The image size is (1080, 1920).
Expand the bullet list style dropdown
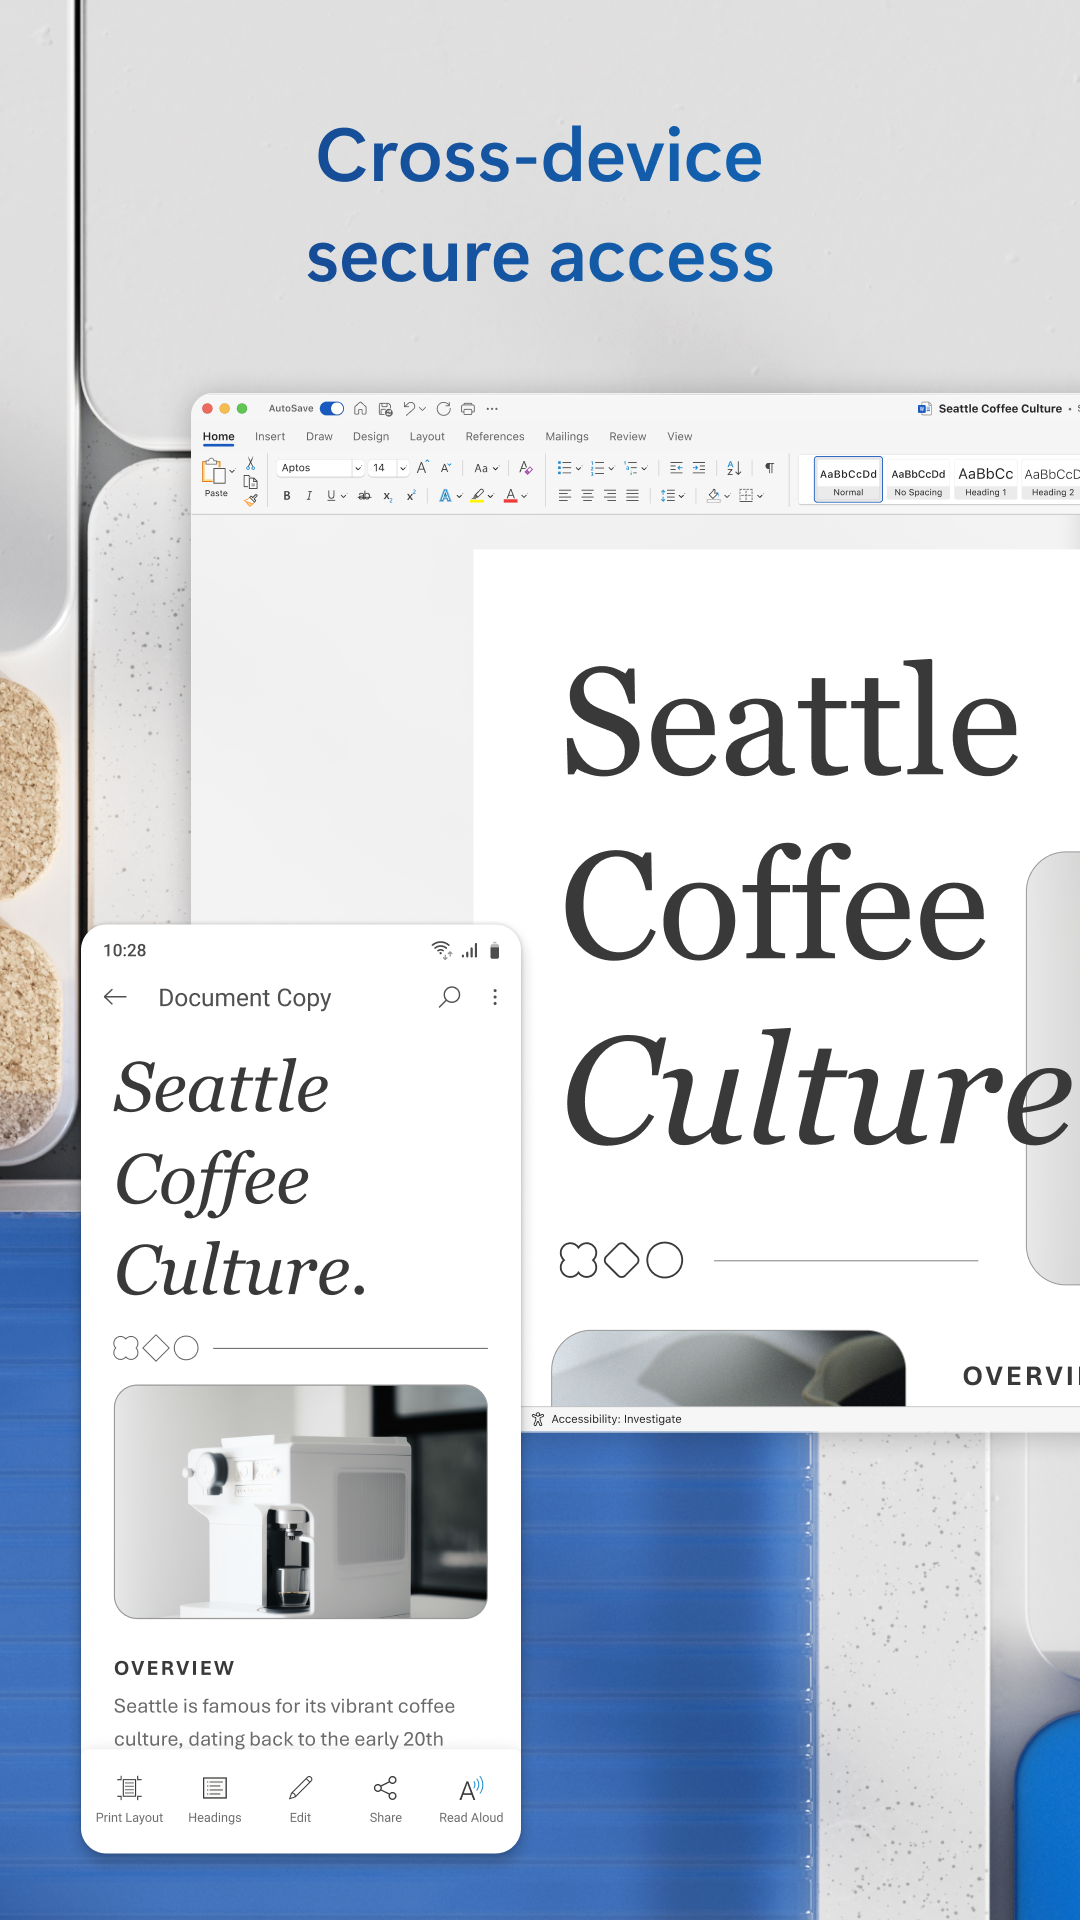click(x=579, y=468)
